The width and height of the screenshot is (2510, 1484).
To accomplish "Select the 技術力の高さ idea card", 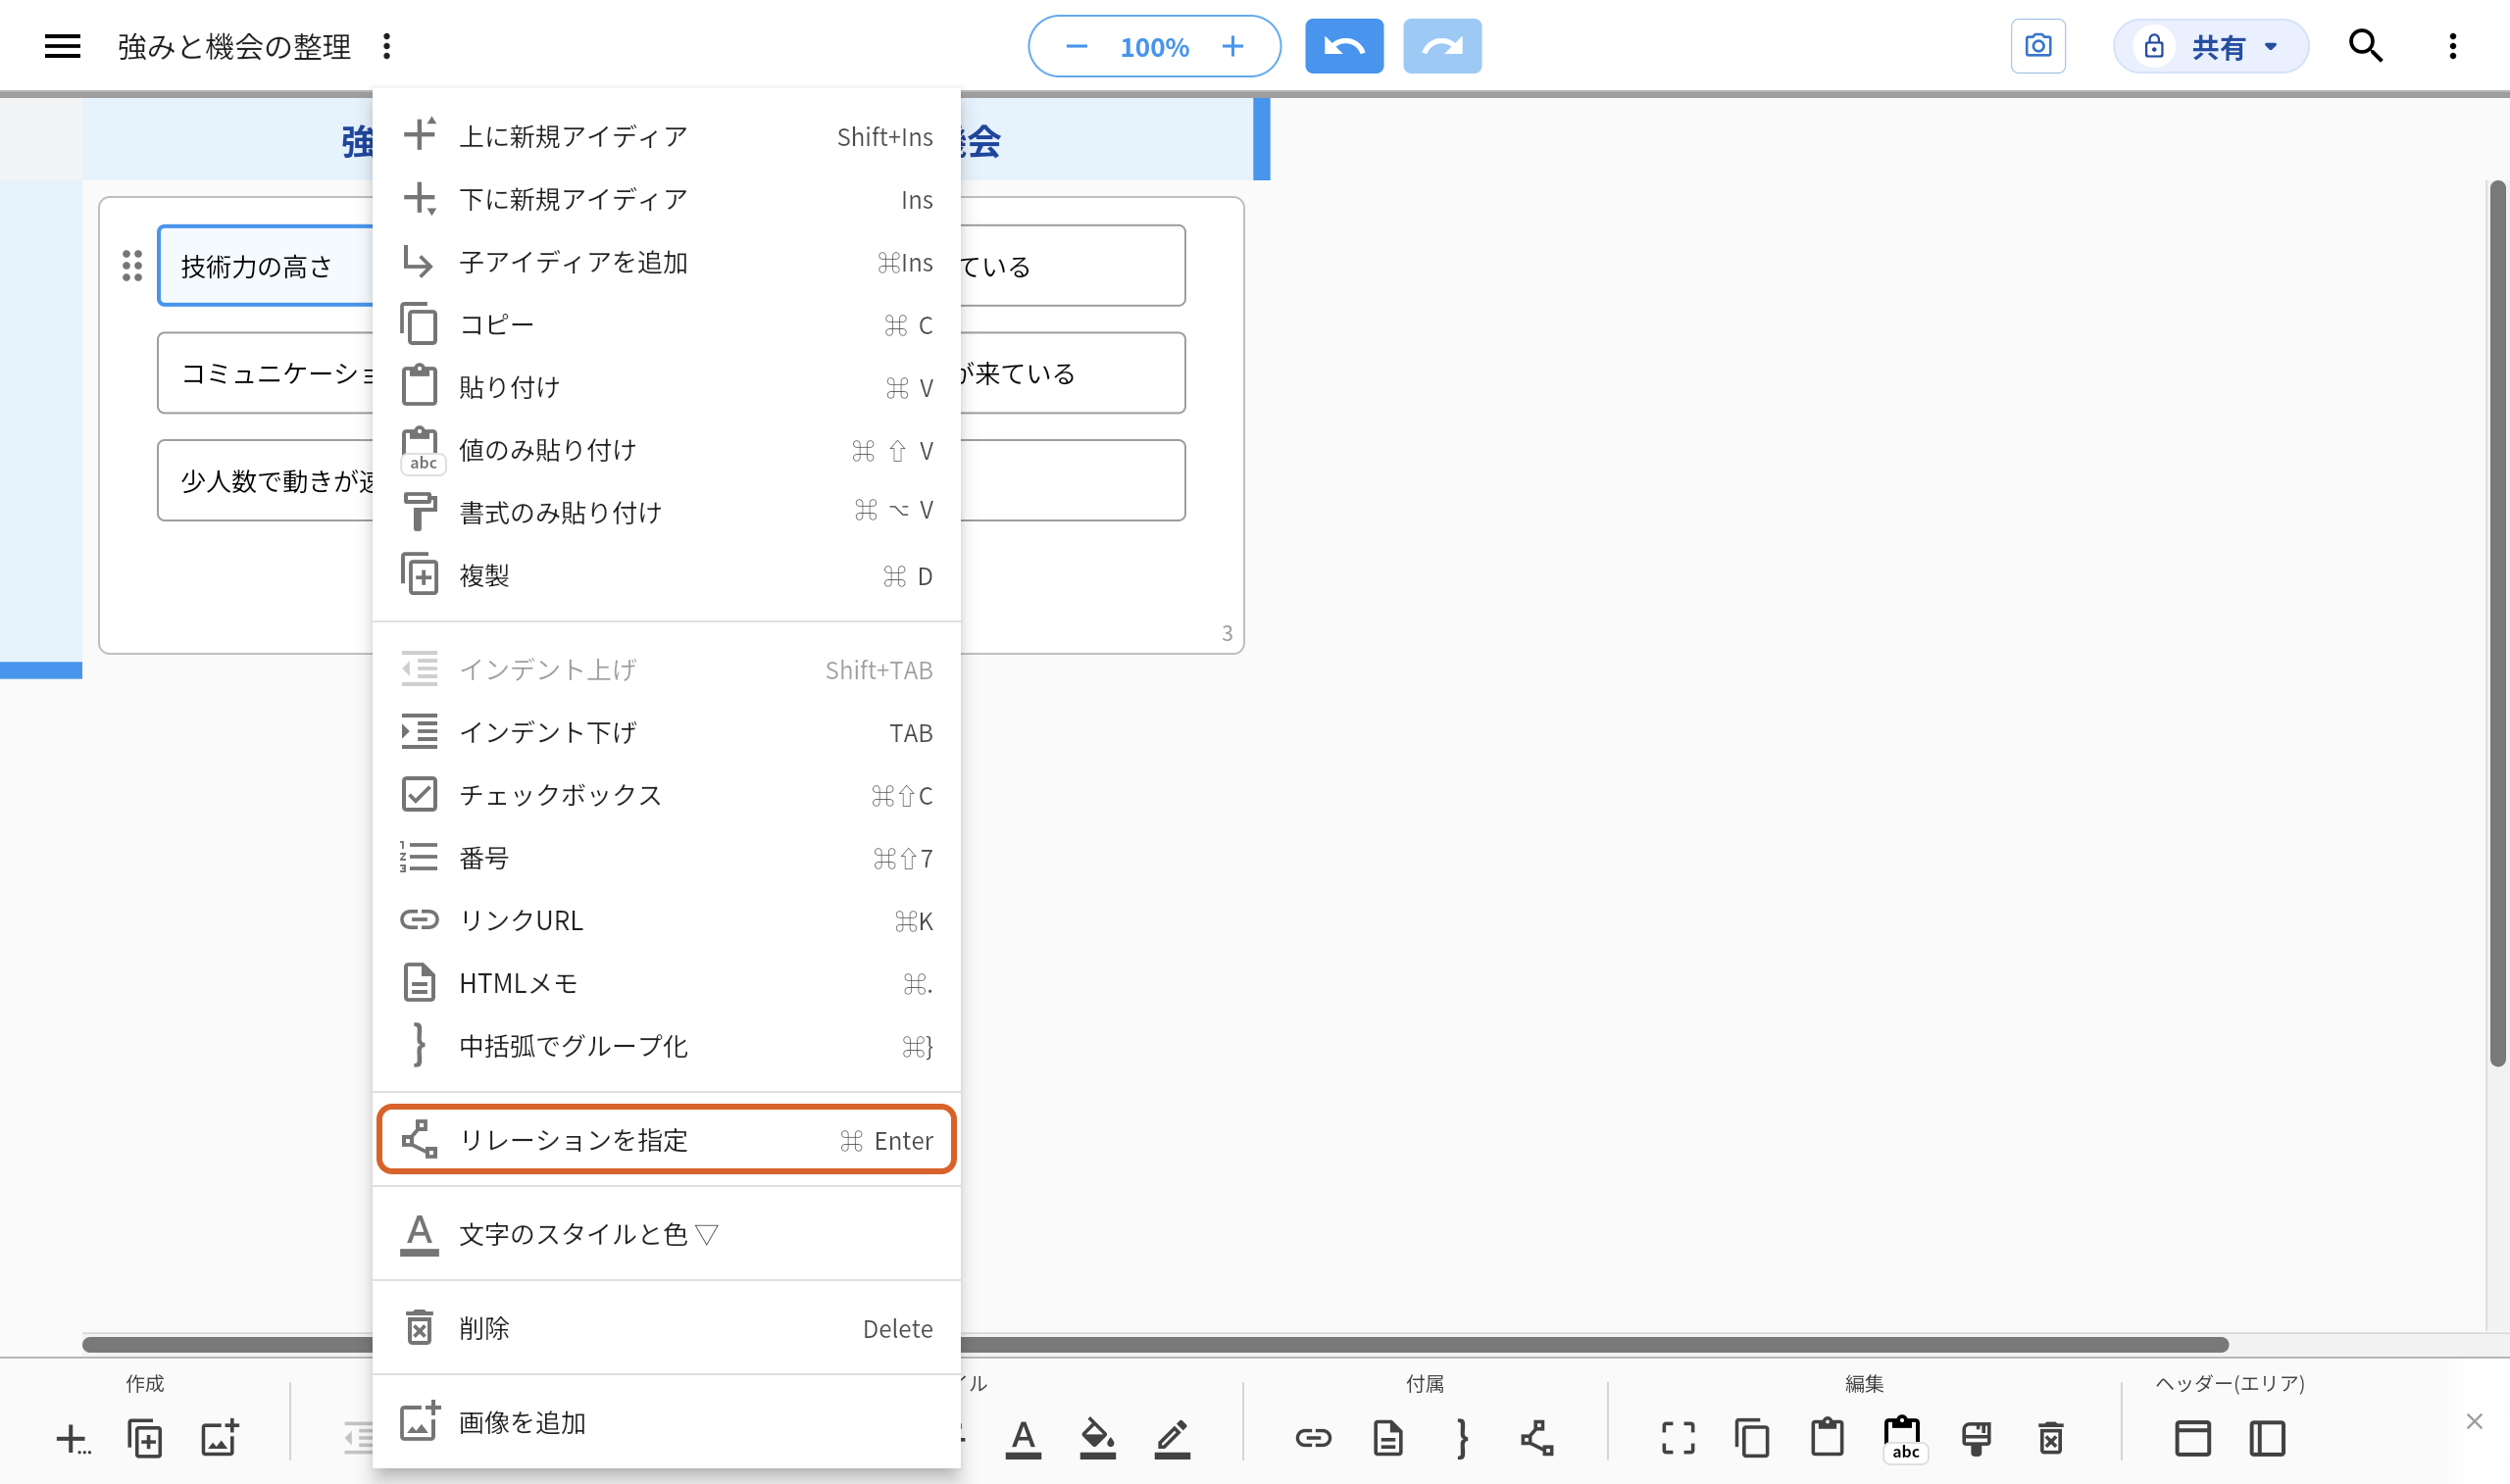I will pyautogui.click(x=266, y=266).
